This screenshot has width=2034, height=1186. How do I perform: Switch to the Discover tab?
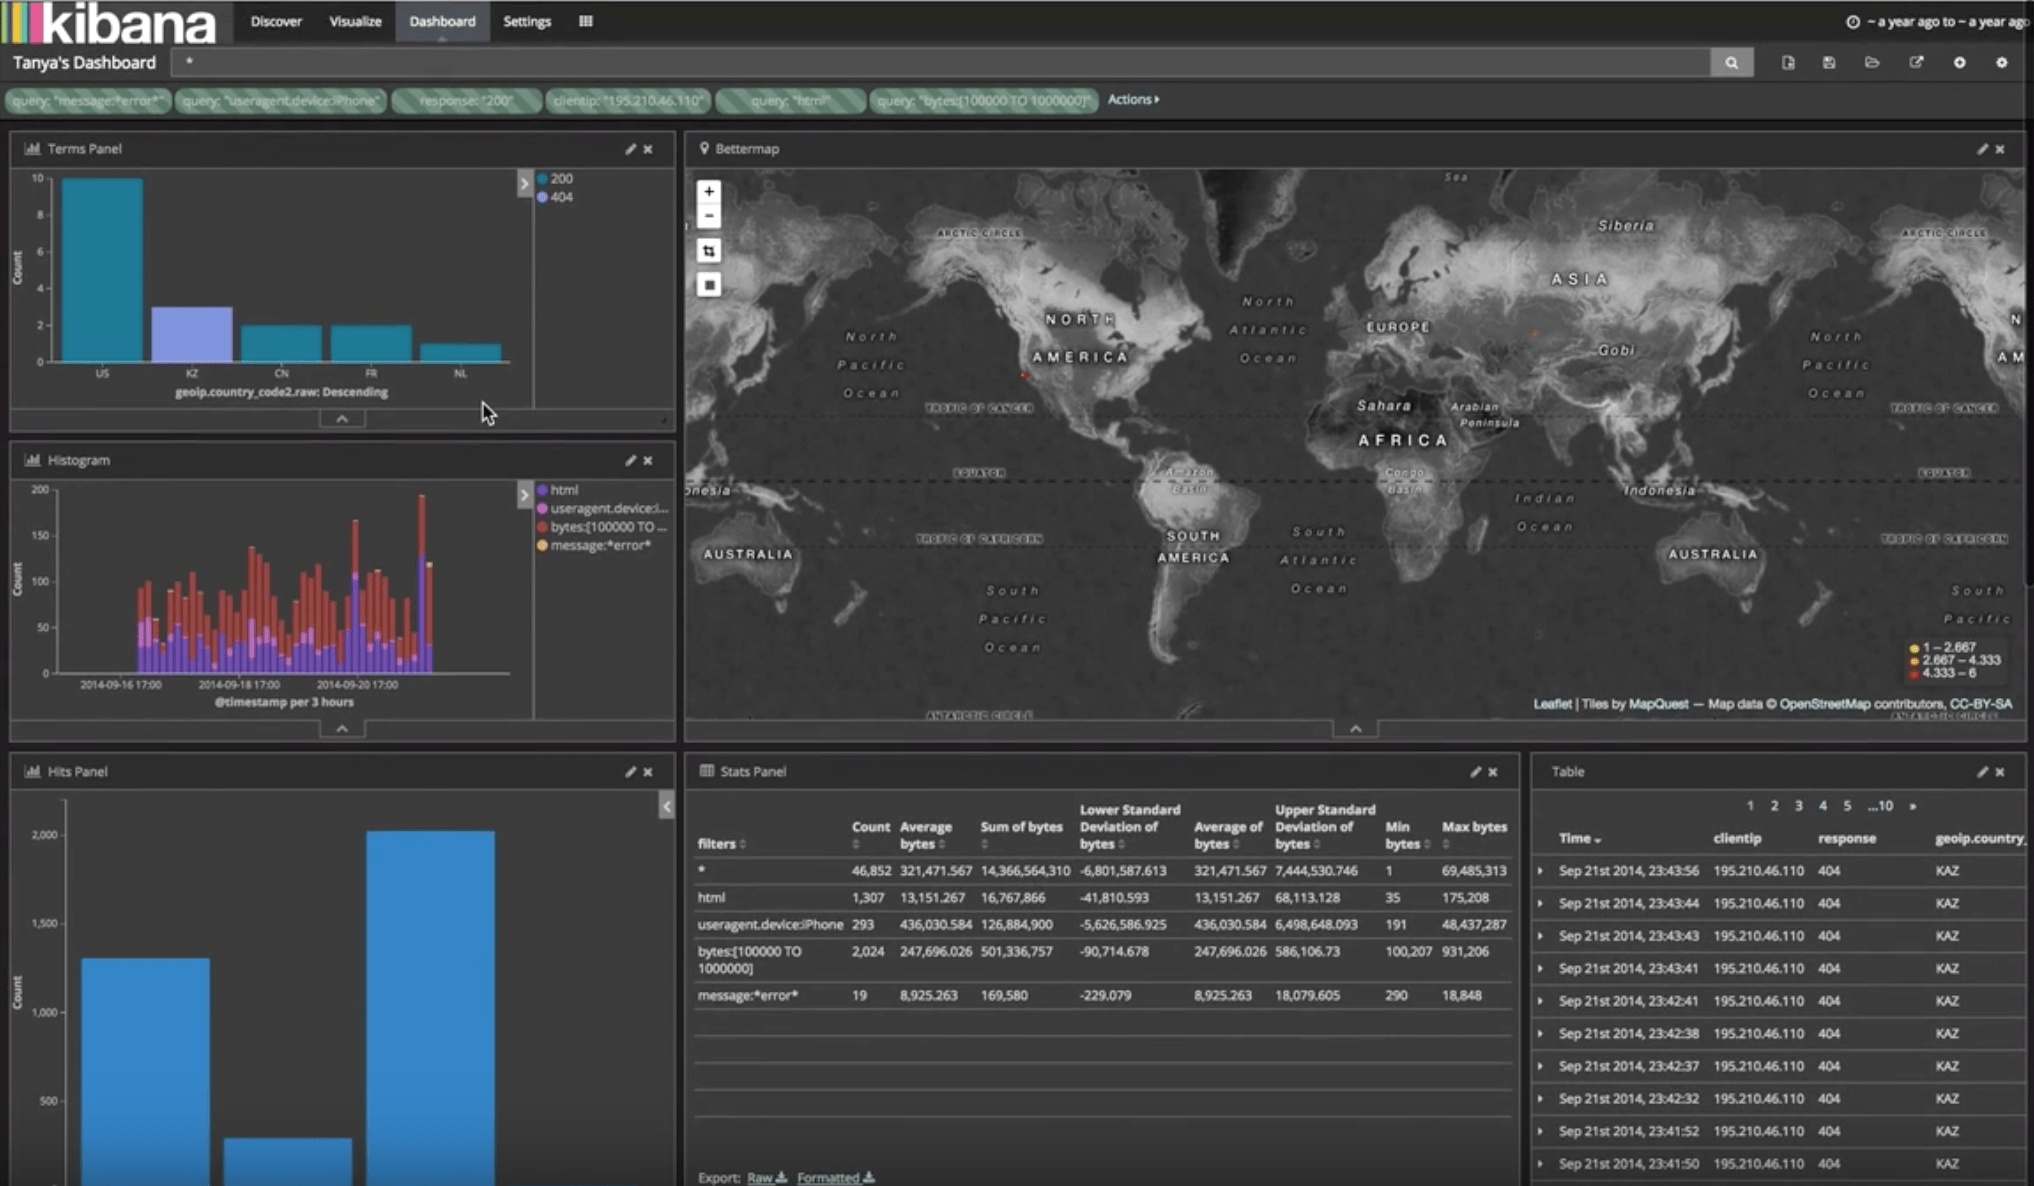point(275,21)
